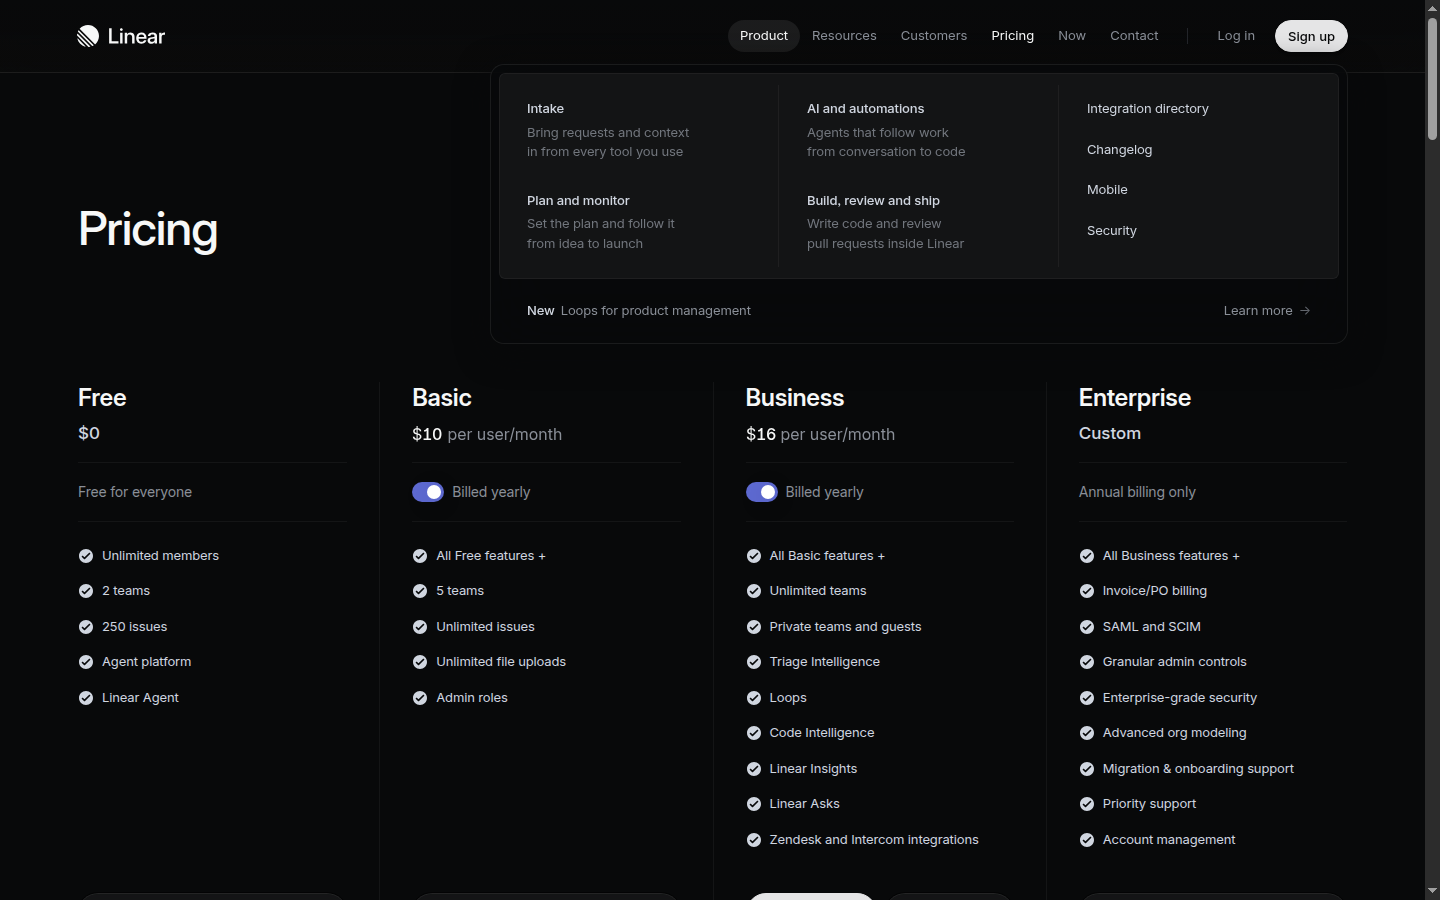The height and width of the screenshot is (900, 1440).
Task: Go to Customers in the top navigation
Action: [x=934, y=36]
